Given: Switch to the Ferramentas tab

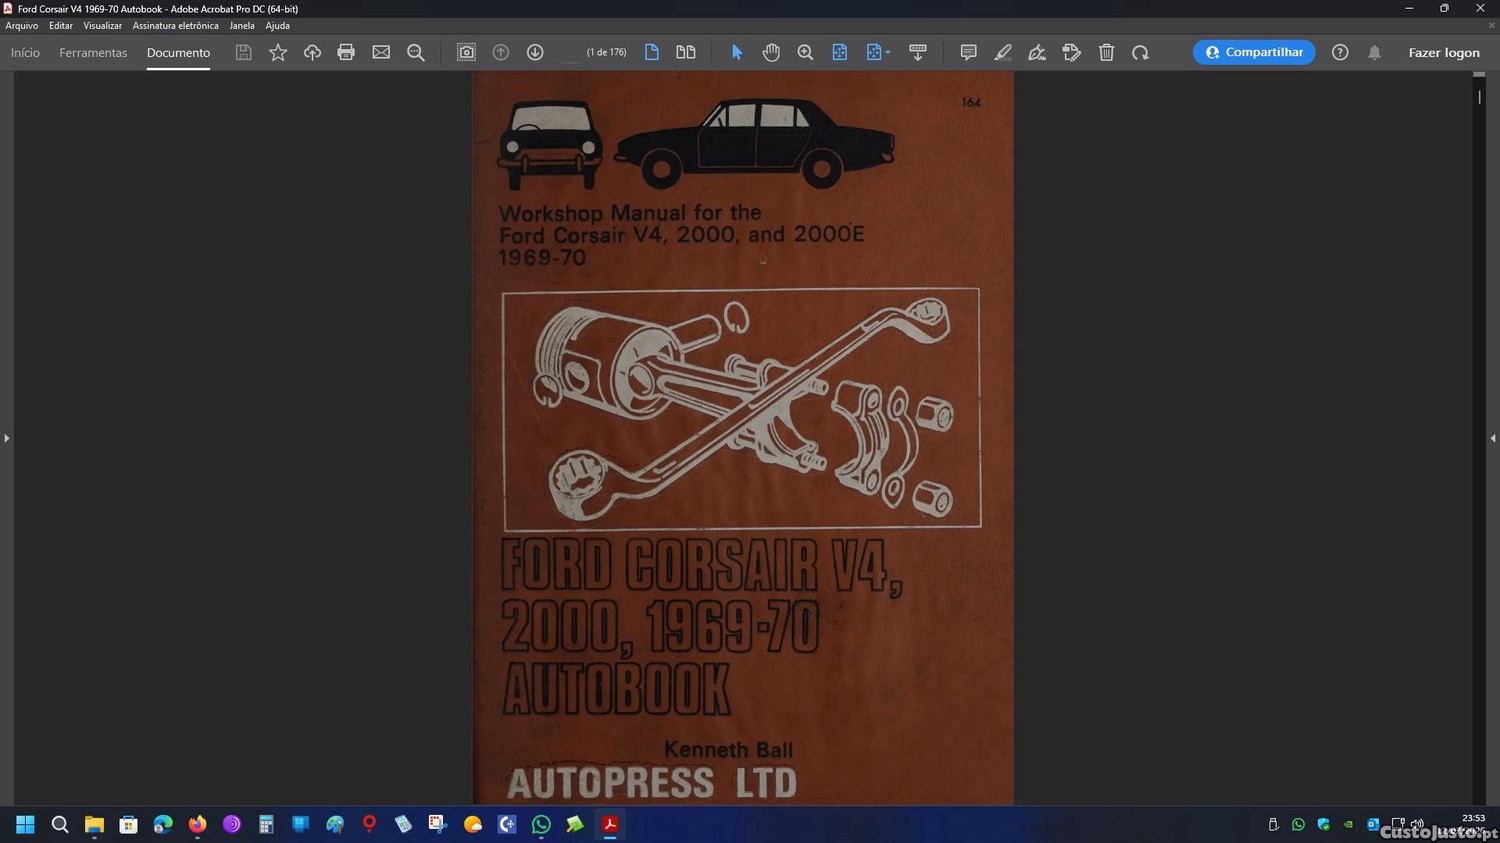Looking at the screenshot, I should pyautogui.click(x=93, y=53).
